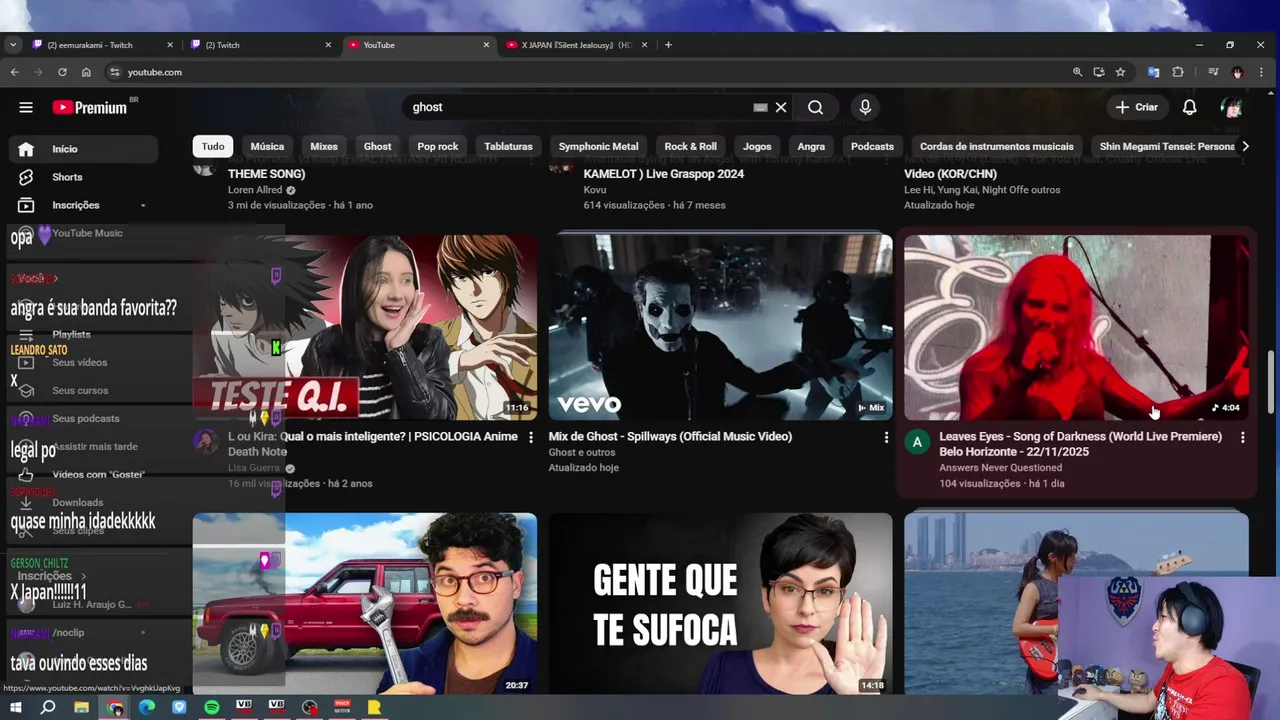
Task: Play the Ghost Spillways vevo thumbnail
Action: point(720,326)
